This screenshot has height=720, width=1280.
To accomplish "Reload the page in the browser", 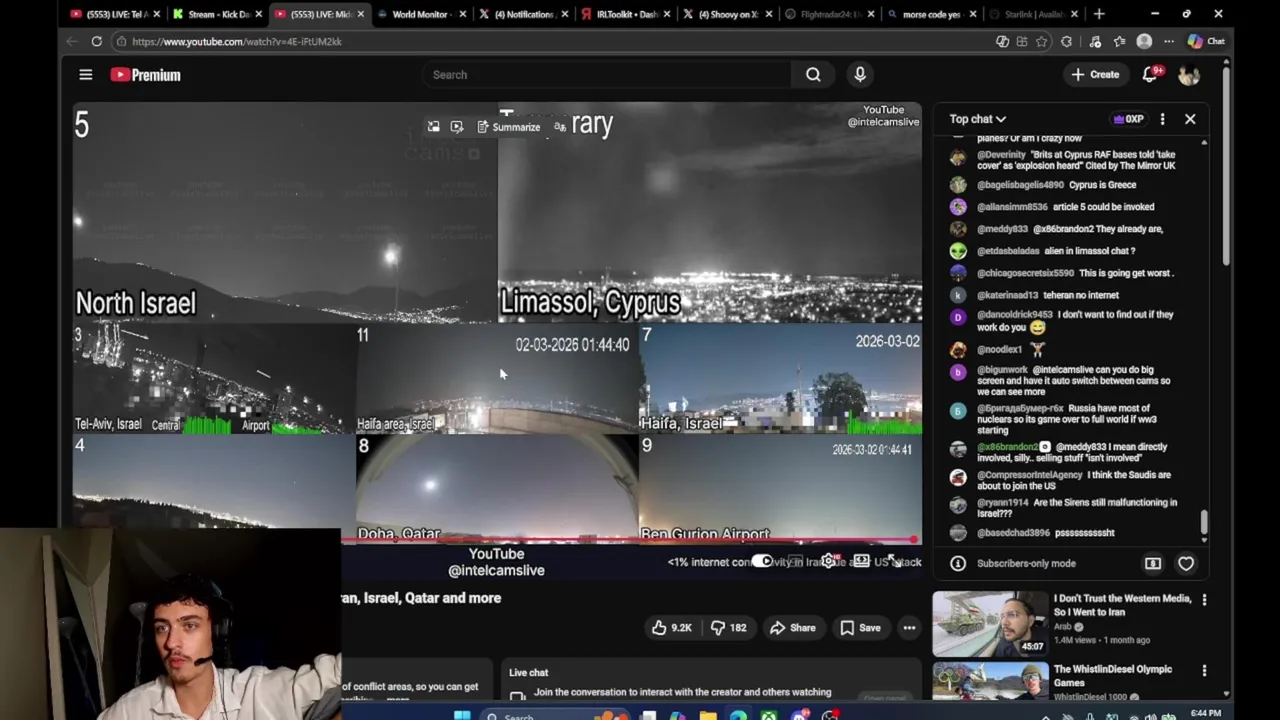I will (x=97, y=42).
